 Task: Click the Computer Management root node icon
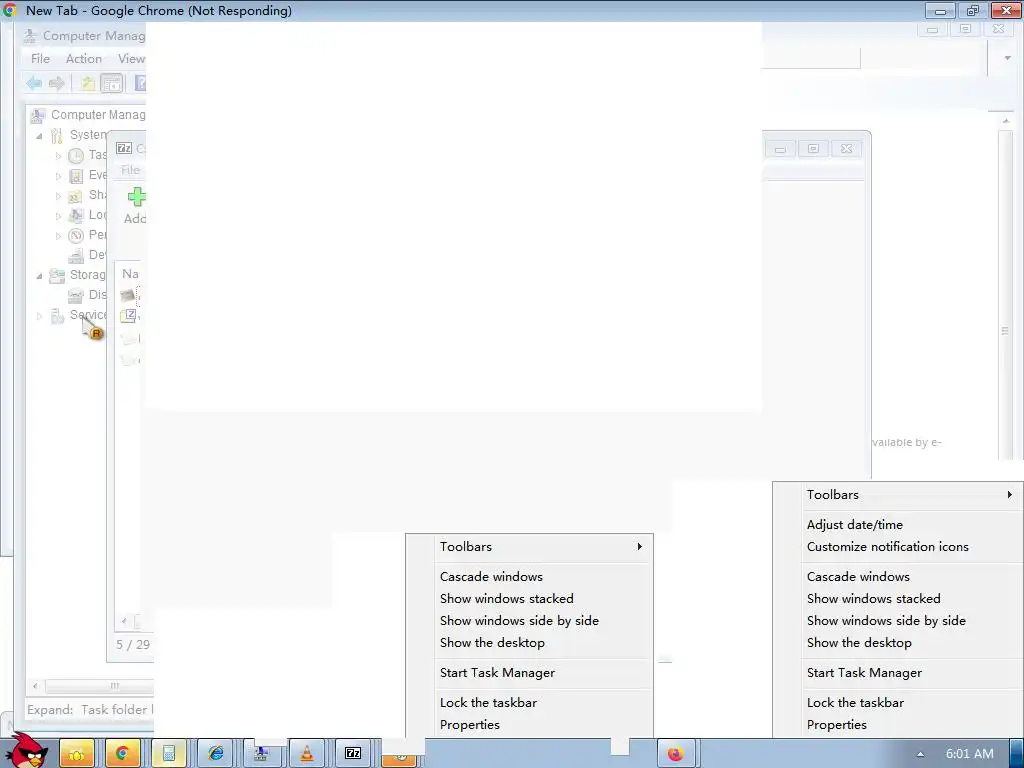(38, 115)
